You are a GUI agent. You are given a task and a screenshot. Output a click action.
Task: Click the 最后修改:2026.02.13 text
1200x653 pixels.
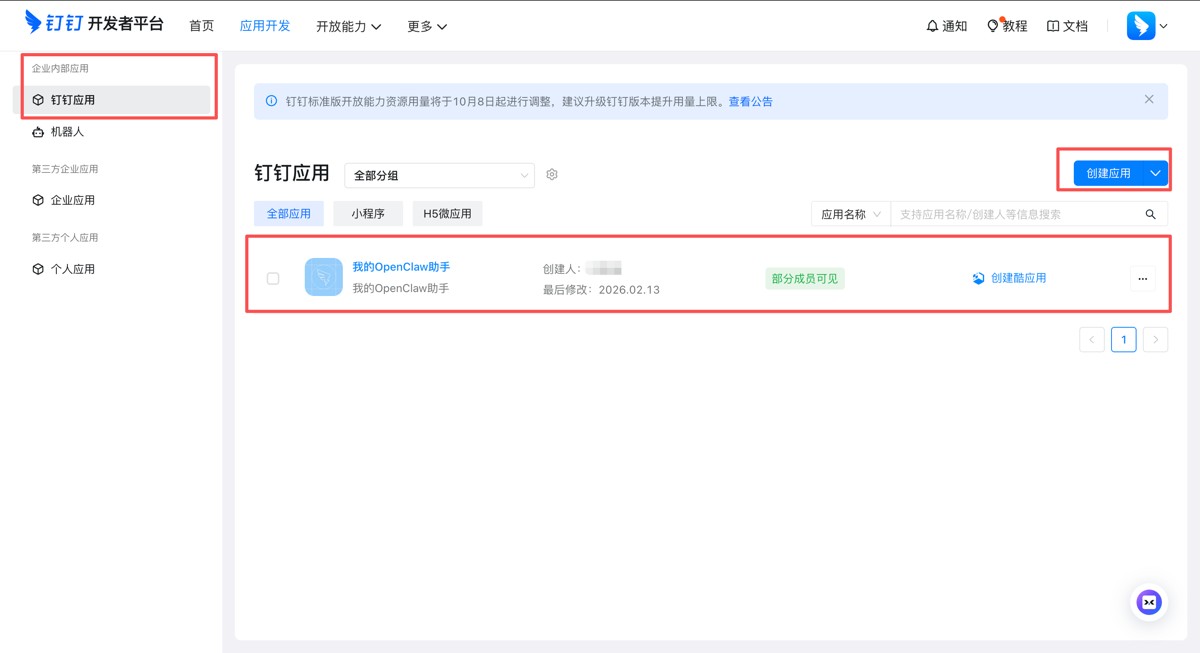[601, 289]
